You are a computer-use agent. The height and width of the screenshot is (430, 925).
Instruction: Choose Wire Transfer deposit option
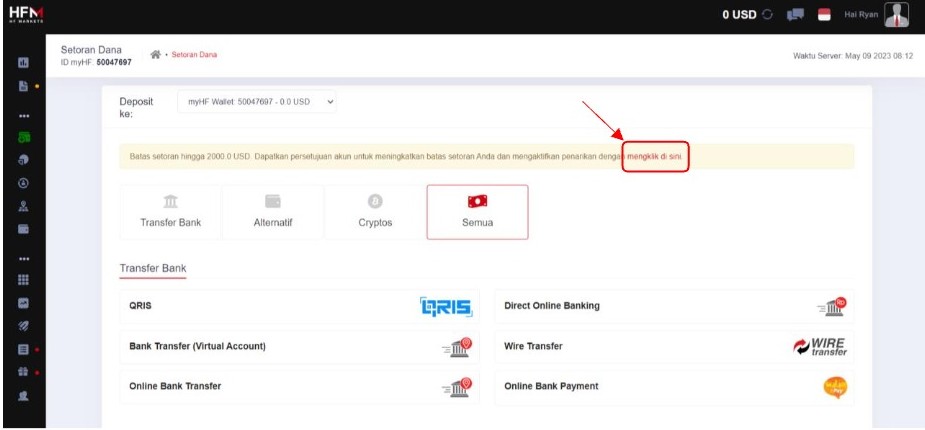(674, 346)
